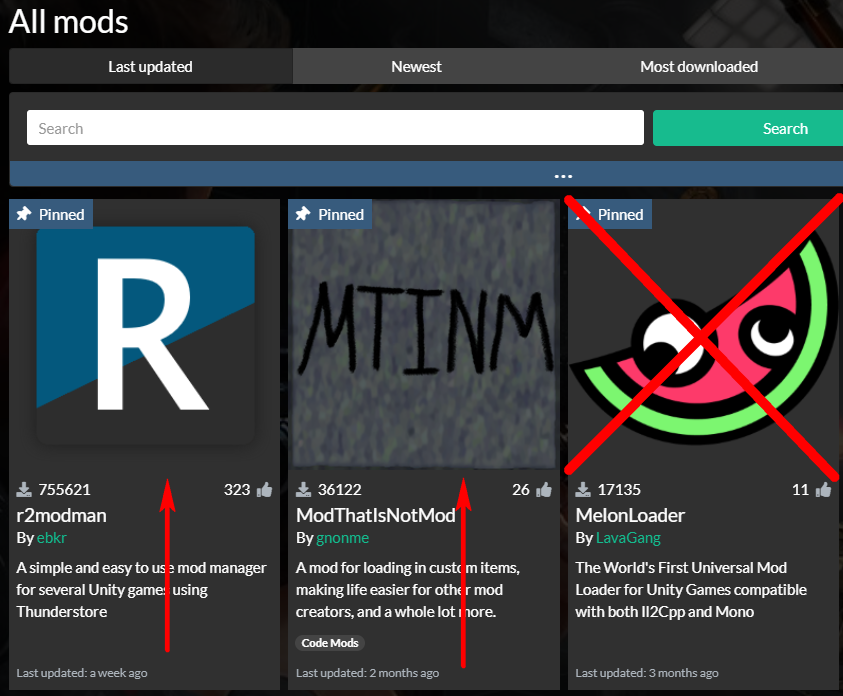
Task: Click 'Last updated: 3 months ago' text
Action: coord(647,673)
